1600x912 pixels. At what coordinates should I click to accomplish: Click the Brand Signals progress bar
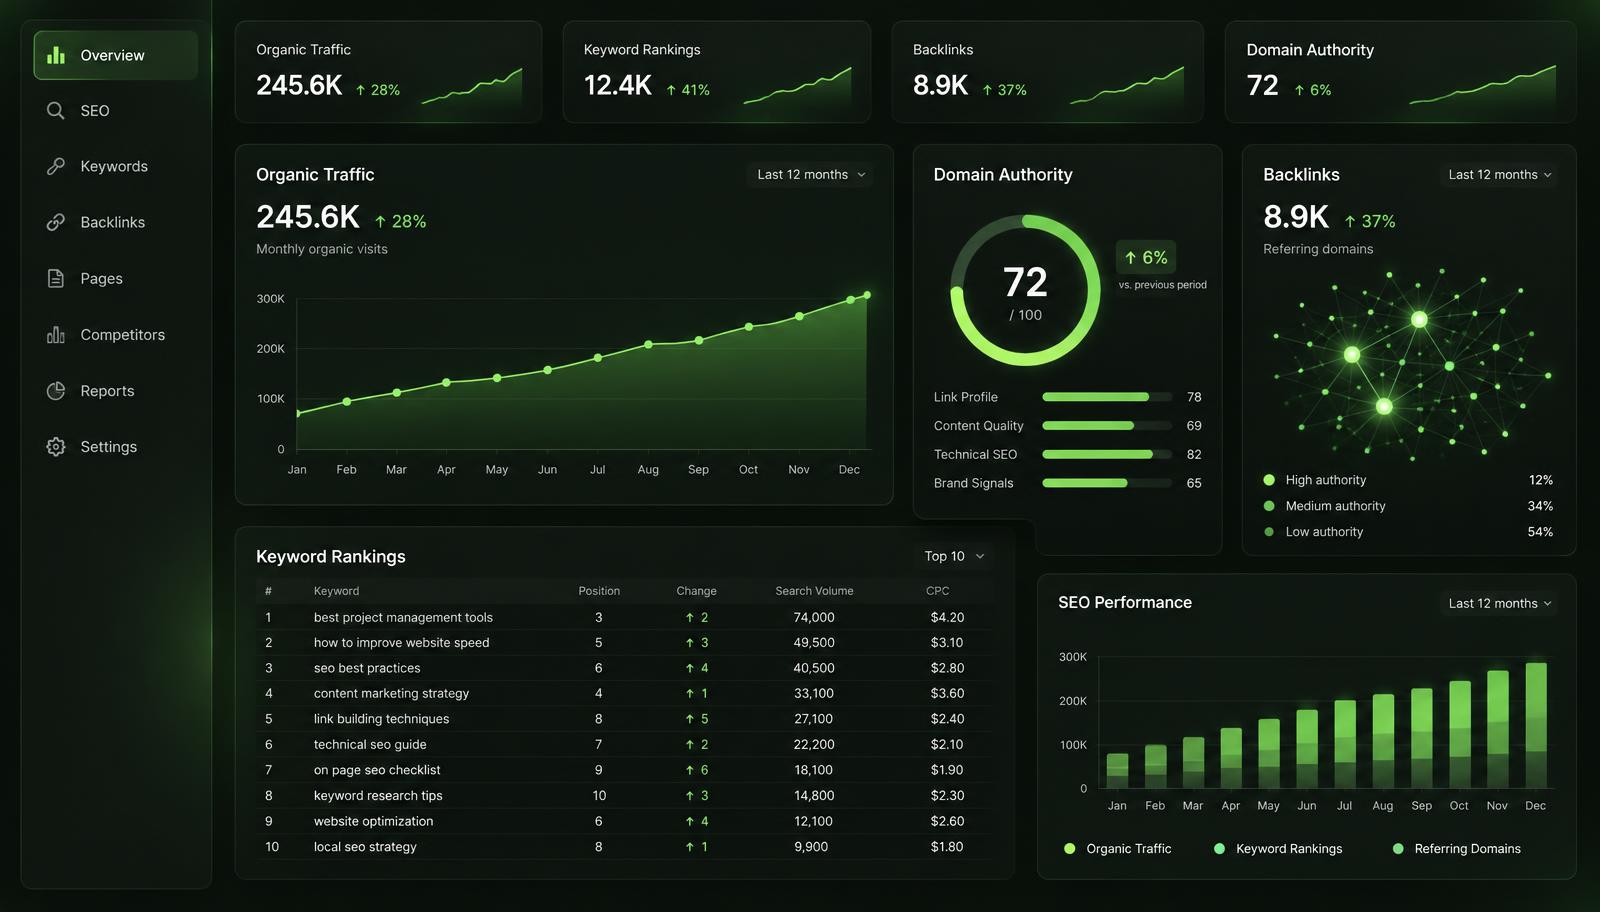[1107, 483]
